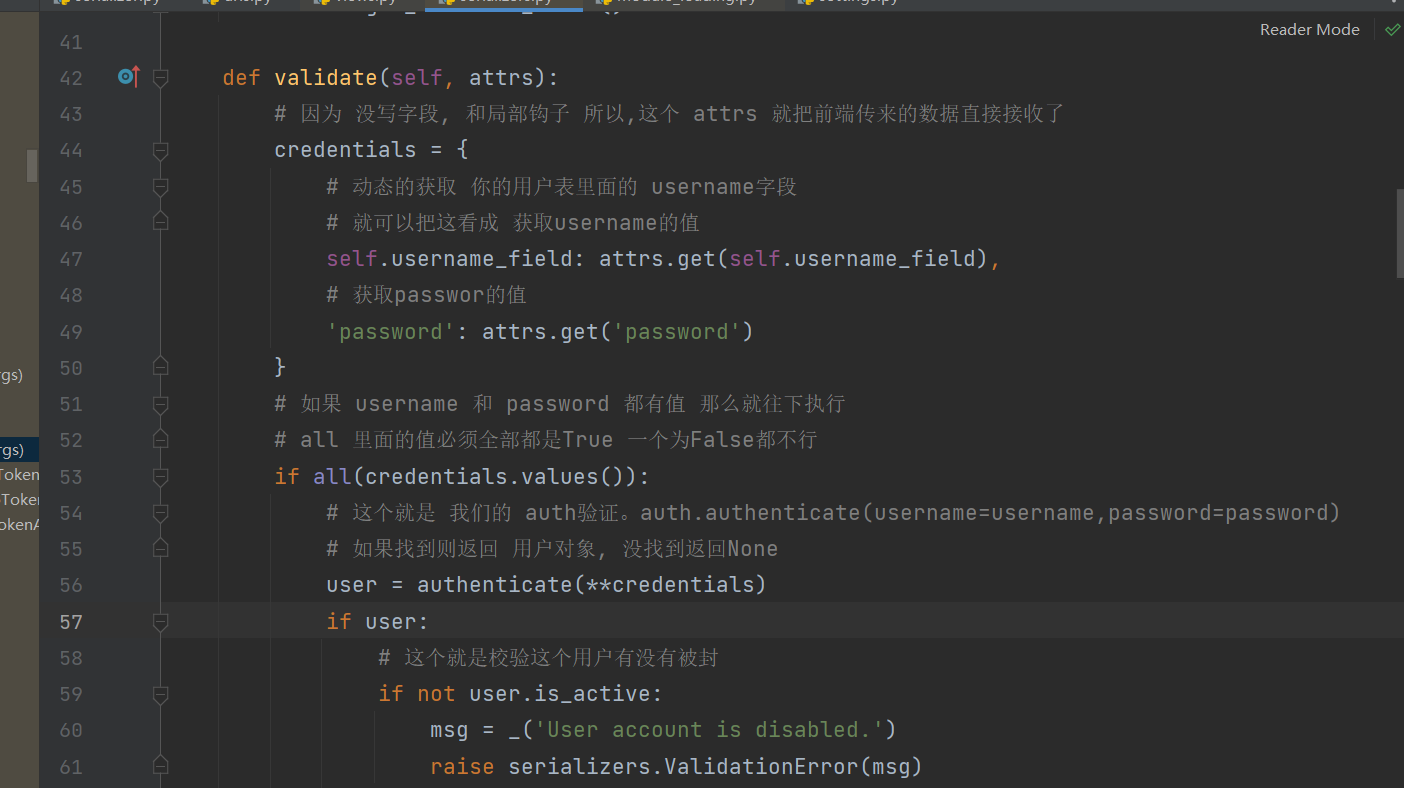This screenshot has width=1404, height=788.
Task: Click the 'msg' variable on line 60
Action: point(450,730)
